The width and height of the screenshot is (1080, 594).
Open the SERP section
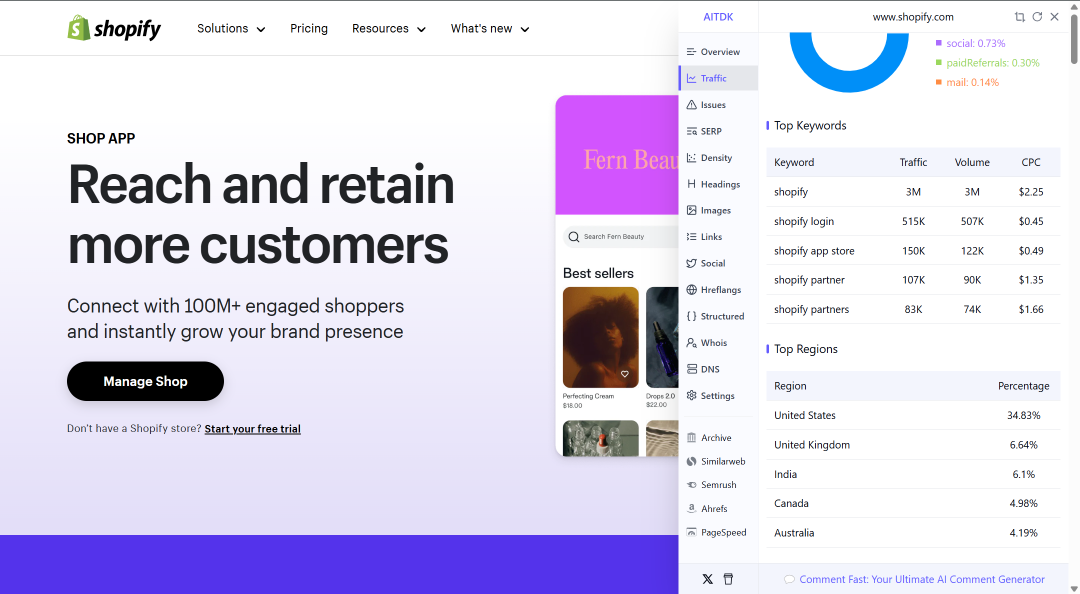(x=718, y=131)
